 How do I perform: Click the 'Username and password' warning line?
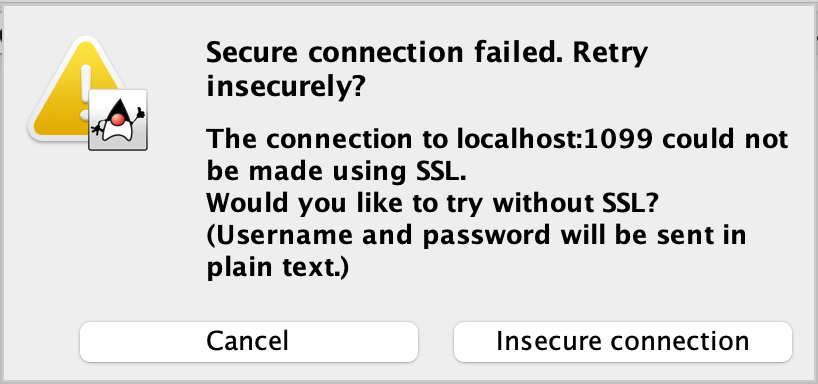tap(378, 236)
